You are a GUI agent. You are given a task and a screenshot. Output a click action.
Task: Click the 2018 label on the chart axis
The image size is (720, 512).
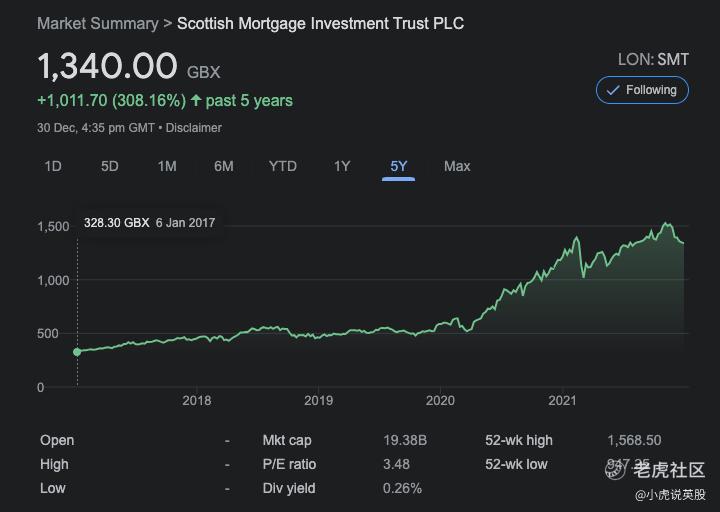[197, 400]
